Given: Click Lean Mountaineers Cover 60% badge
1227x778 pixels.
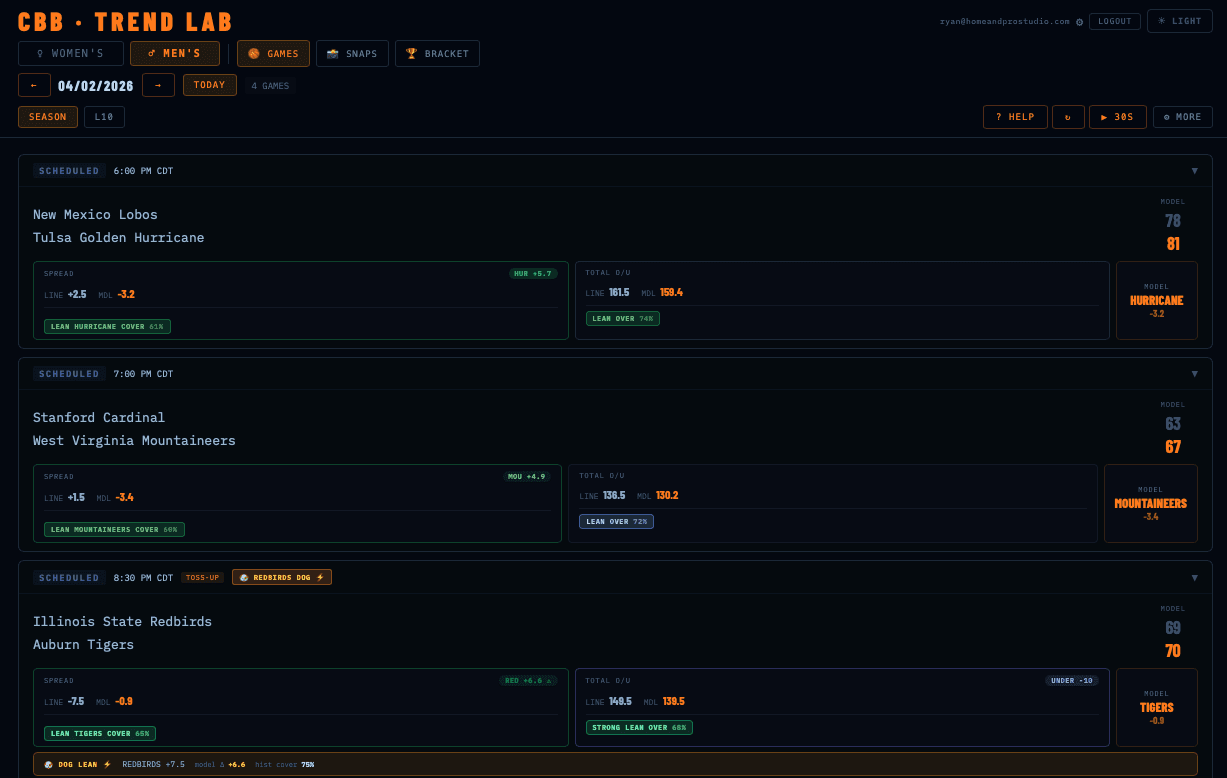Looking at the screenshot, I should (114, 529).
